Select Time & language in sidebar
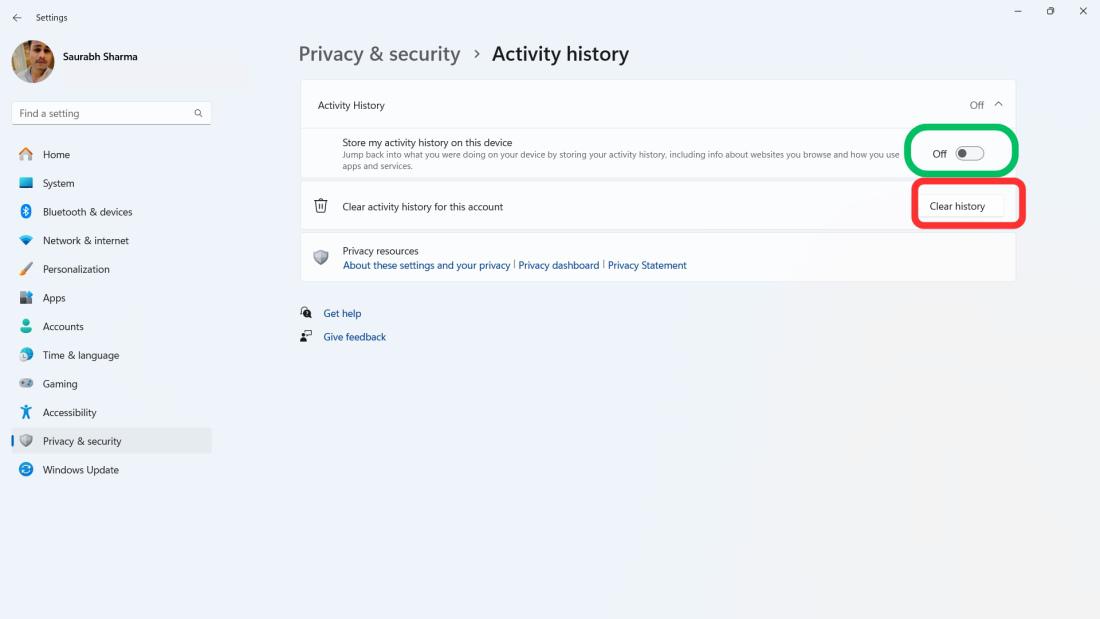The image size is (1100, 619). pyautogui.click(x=80, y=355)
